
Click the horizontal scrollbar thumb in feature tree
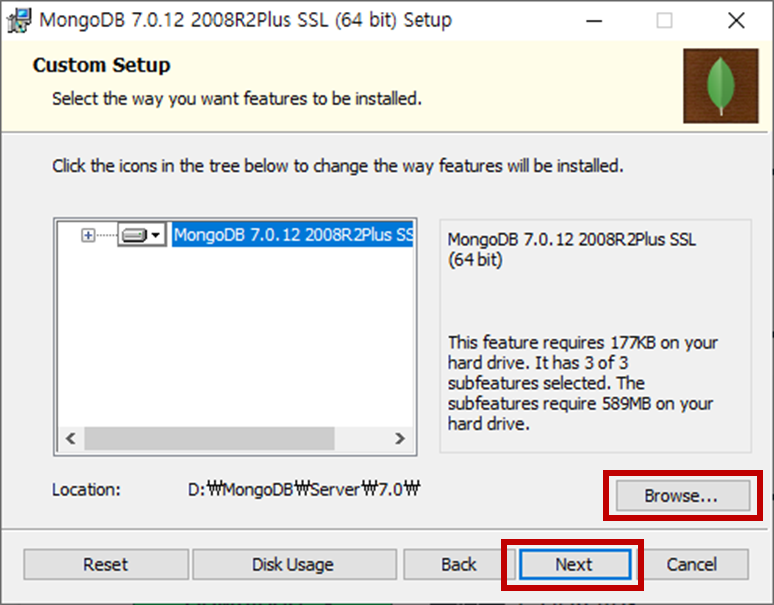(209, 438)
